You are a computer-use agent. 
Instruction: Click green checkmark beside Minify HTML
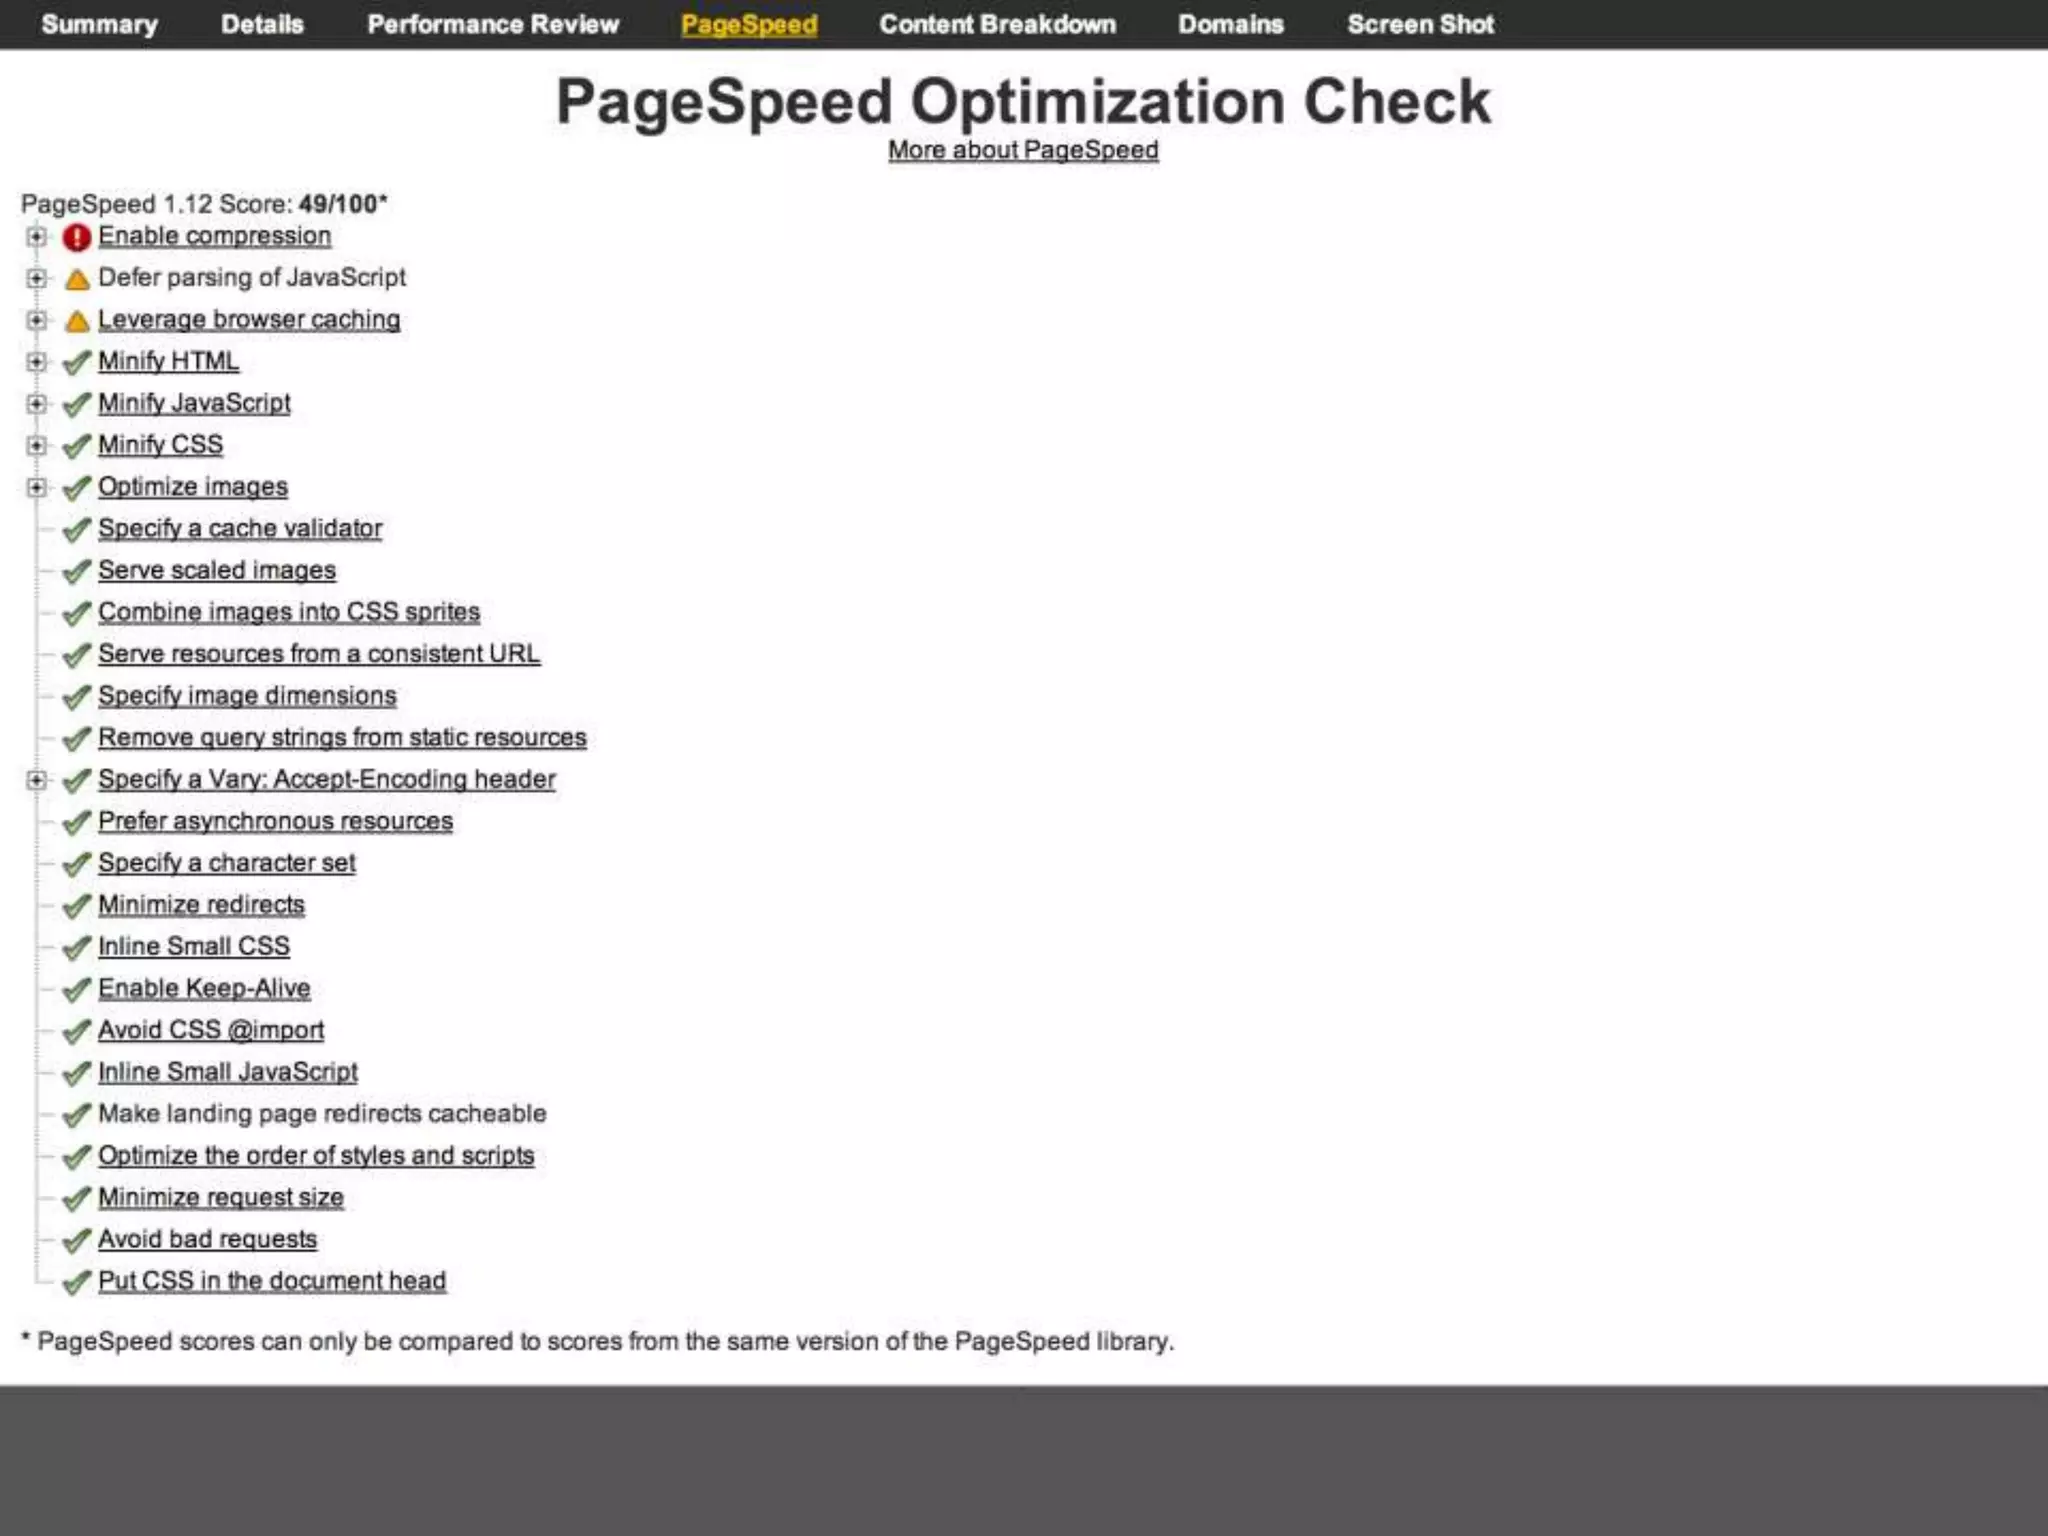77,362
